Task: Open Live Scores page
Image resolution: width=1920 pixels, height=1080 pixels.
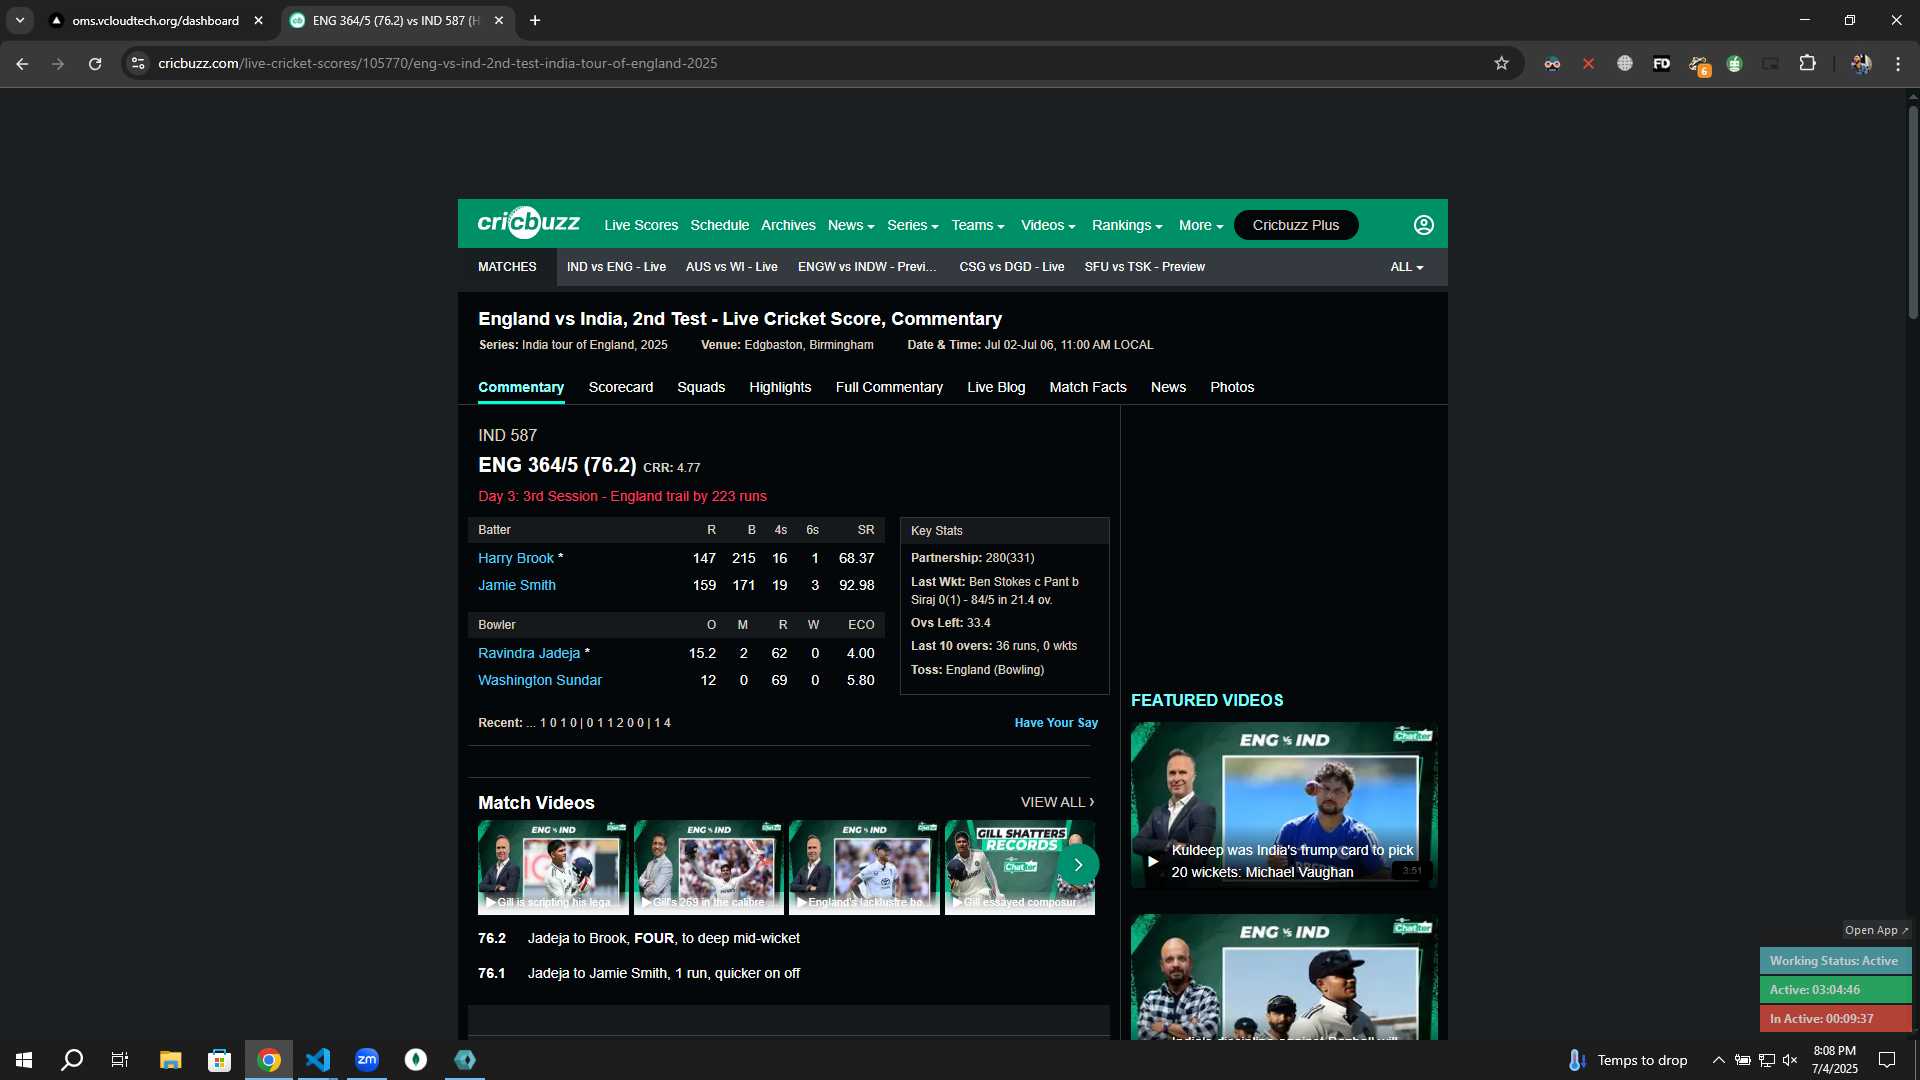Action: [641, 225]
